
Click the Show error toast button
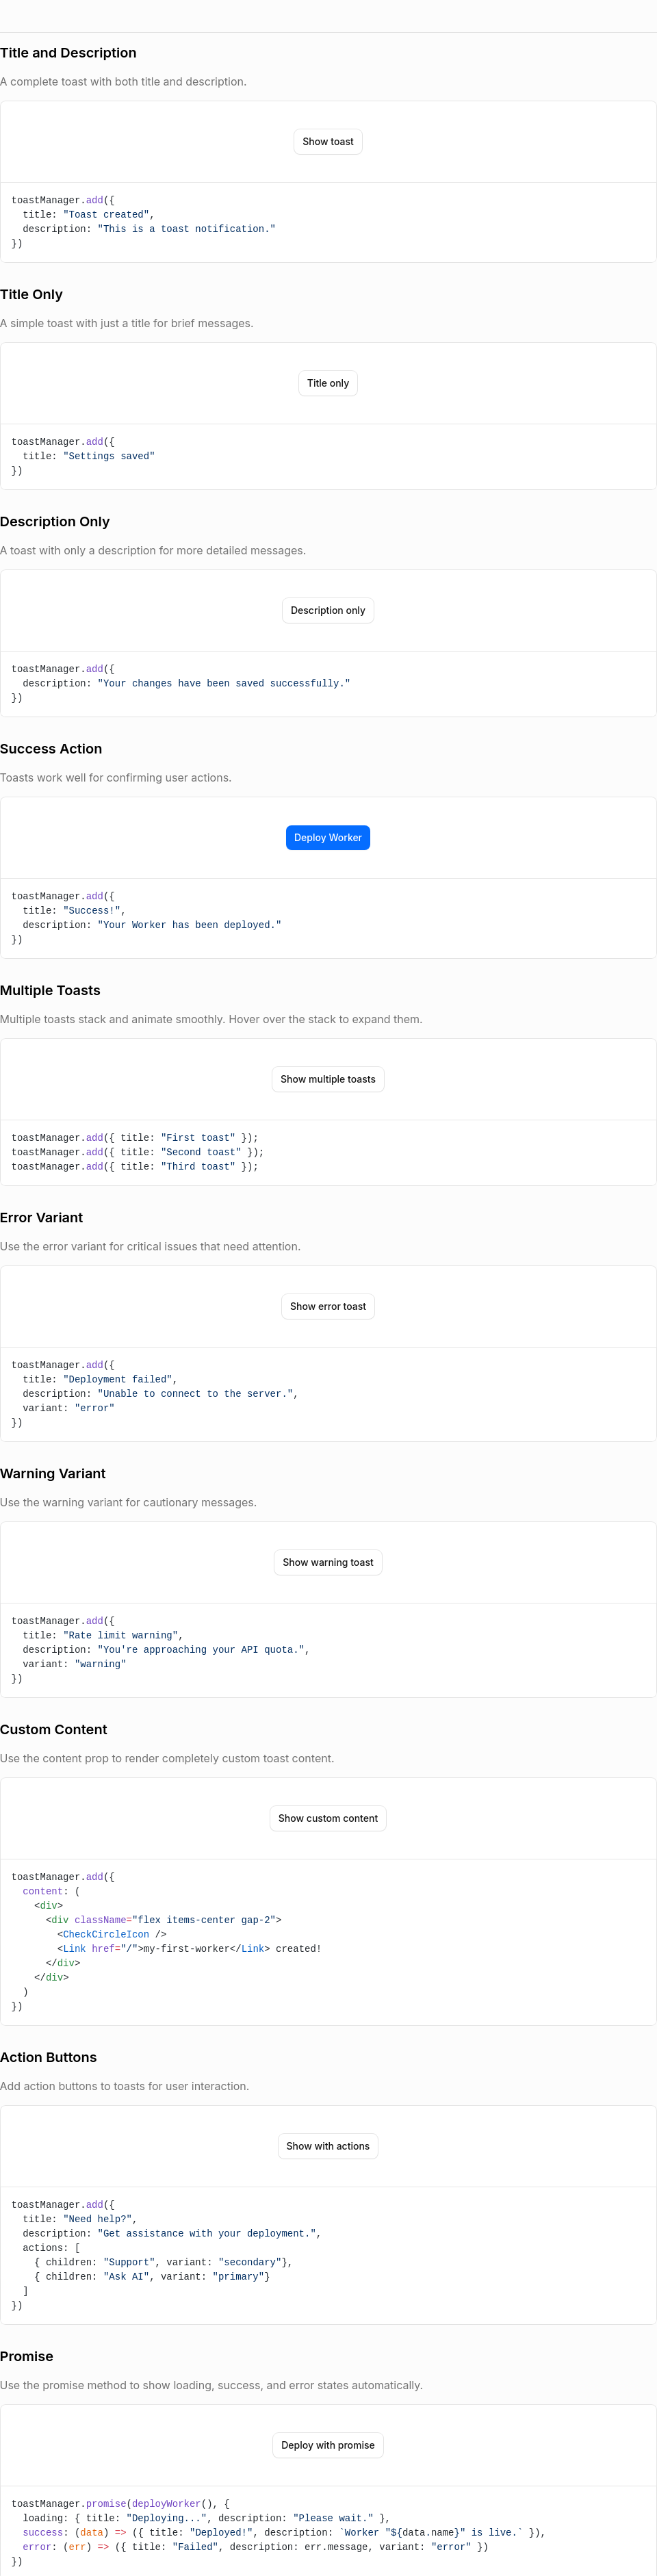pos(328,1306)
